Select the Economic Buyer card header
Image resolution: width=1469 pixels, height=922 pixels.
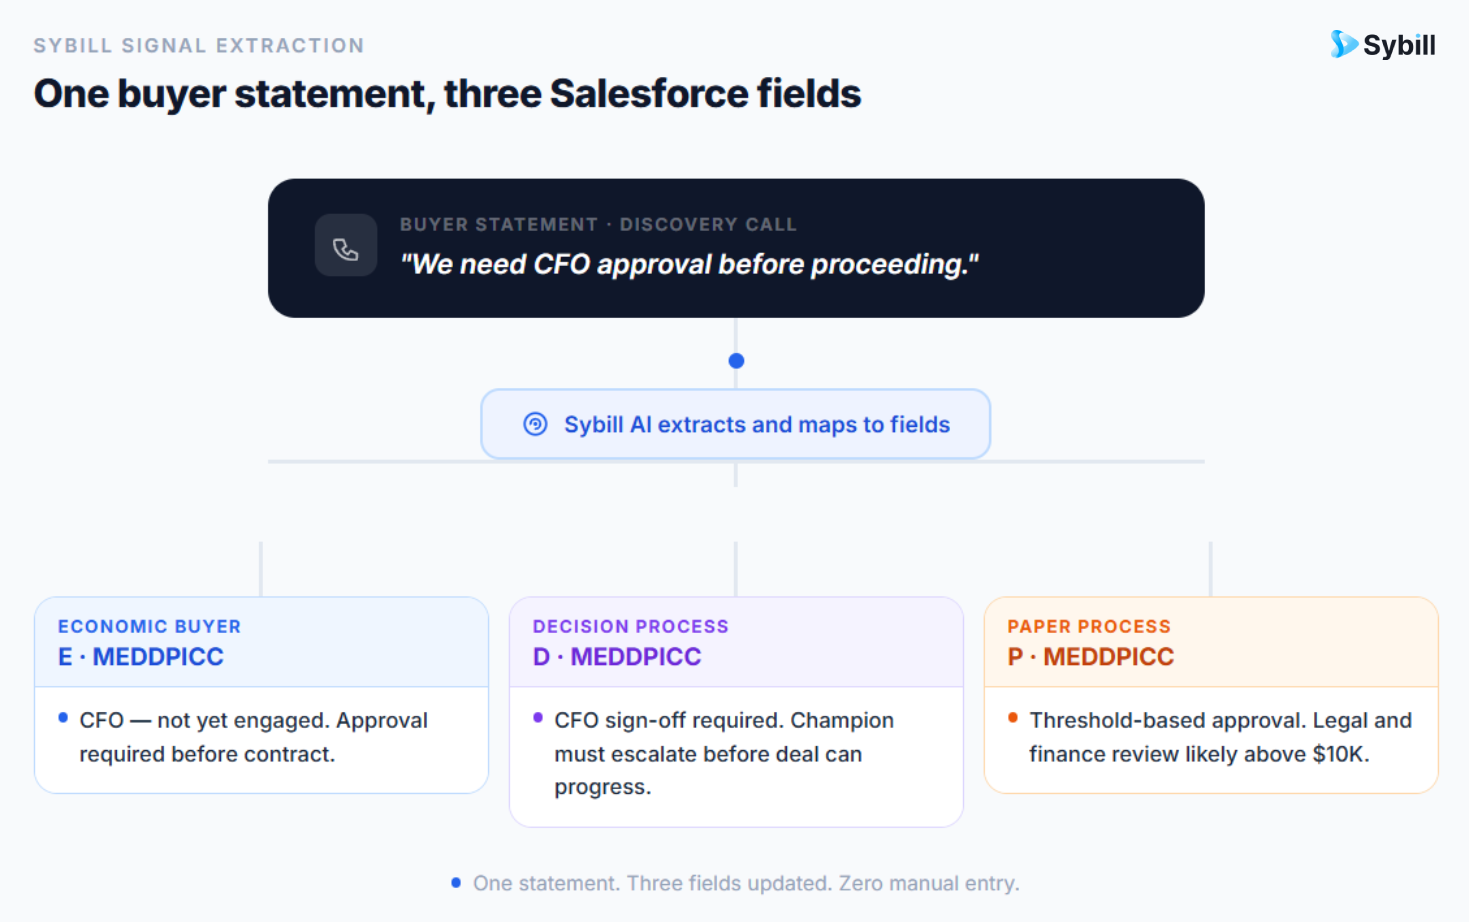click(x=261, y=642)
